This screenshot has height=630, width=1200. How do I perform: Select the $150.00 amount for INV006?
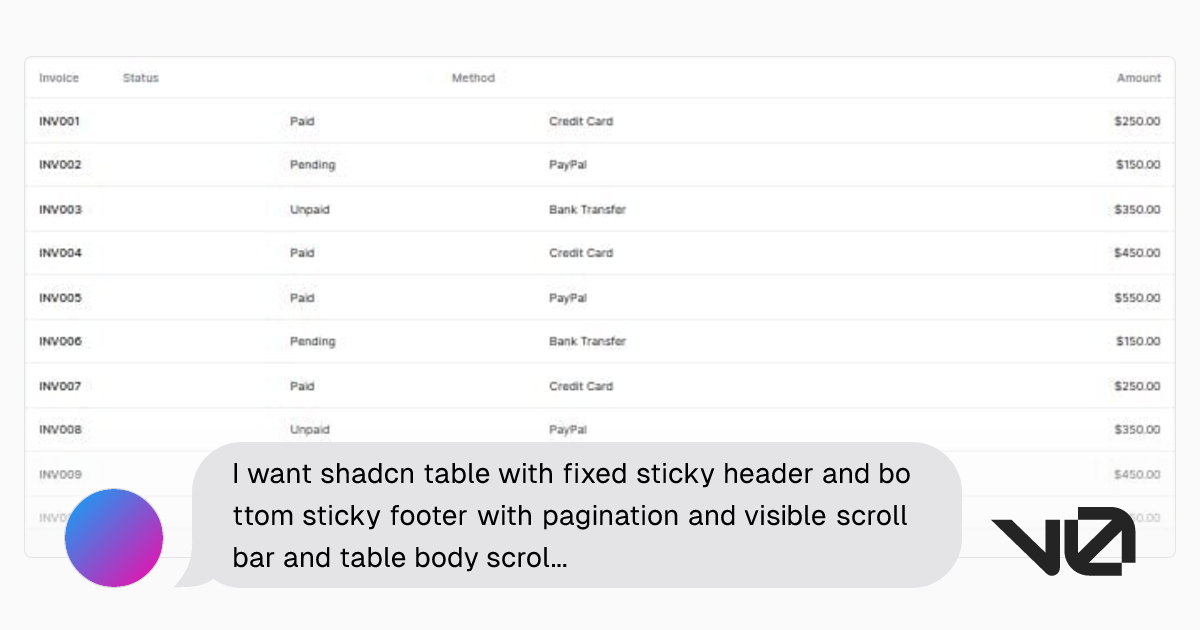[1137, 341]
